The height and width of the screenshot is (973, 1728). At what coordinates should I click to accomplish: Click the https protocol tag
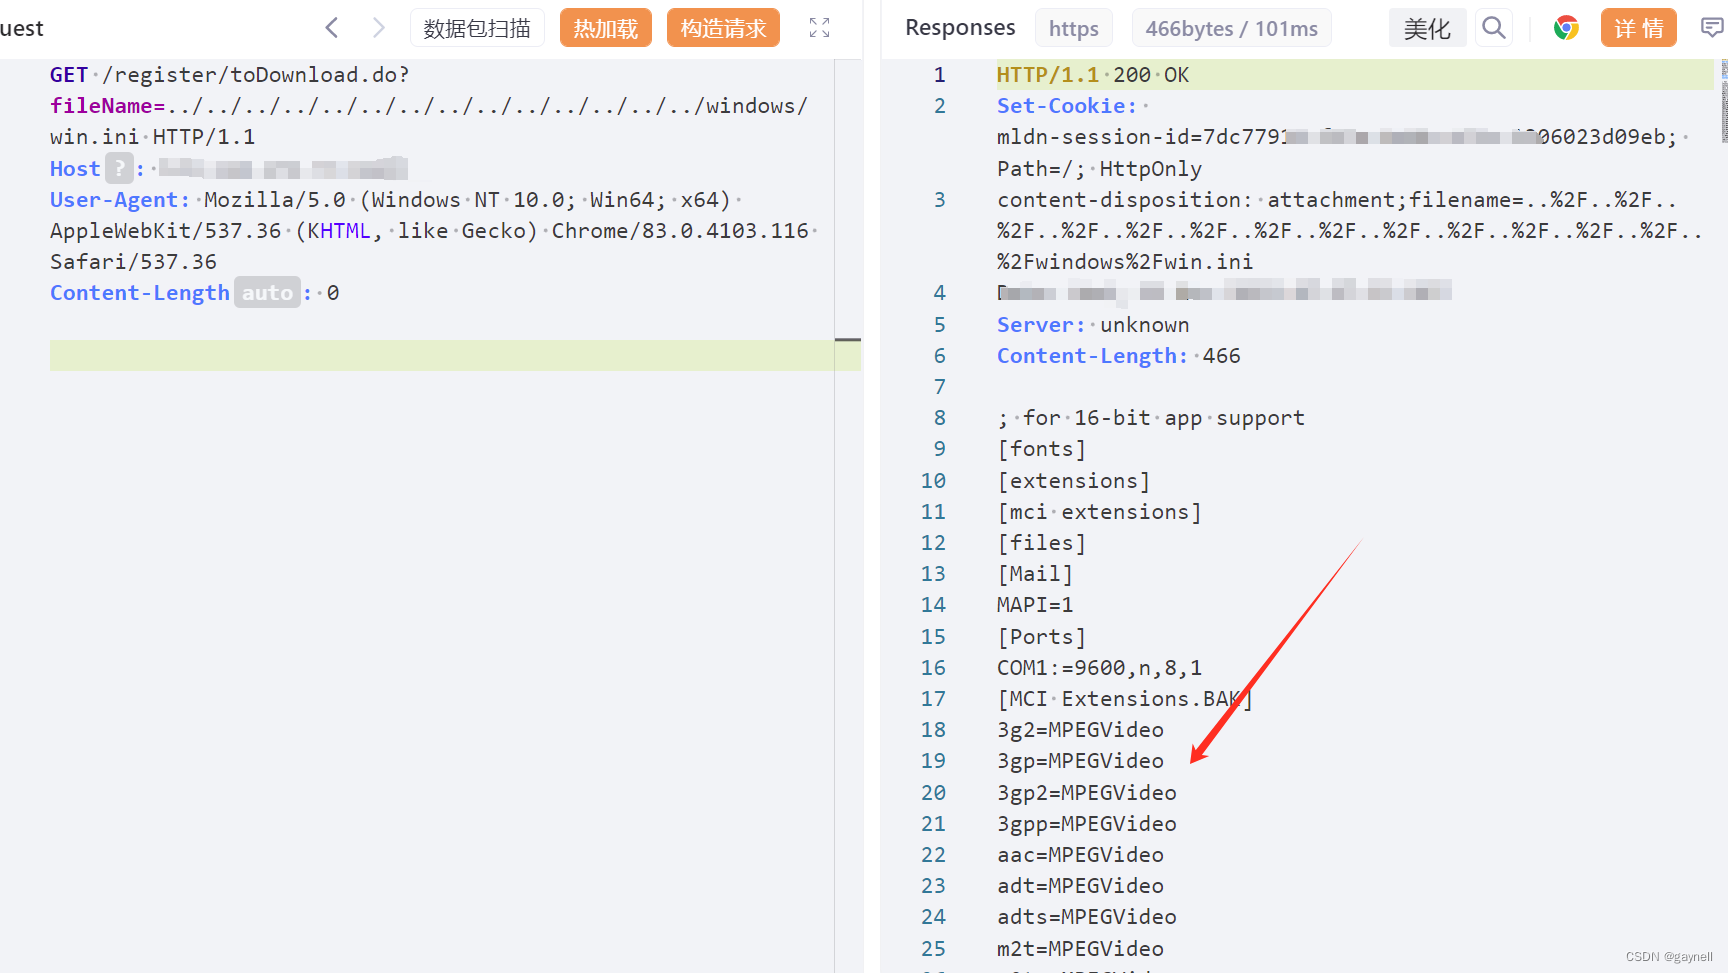(1073, 29)
